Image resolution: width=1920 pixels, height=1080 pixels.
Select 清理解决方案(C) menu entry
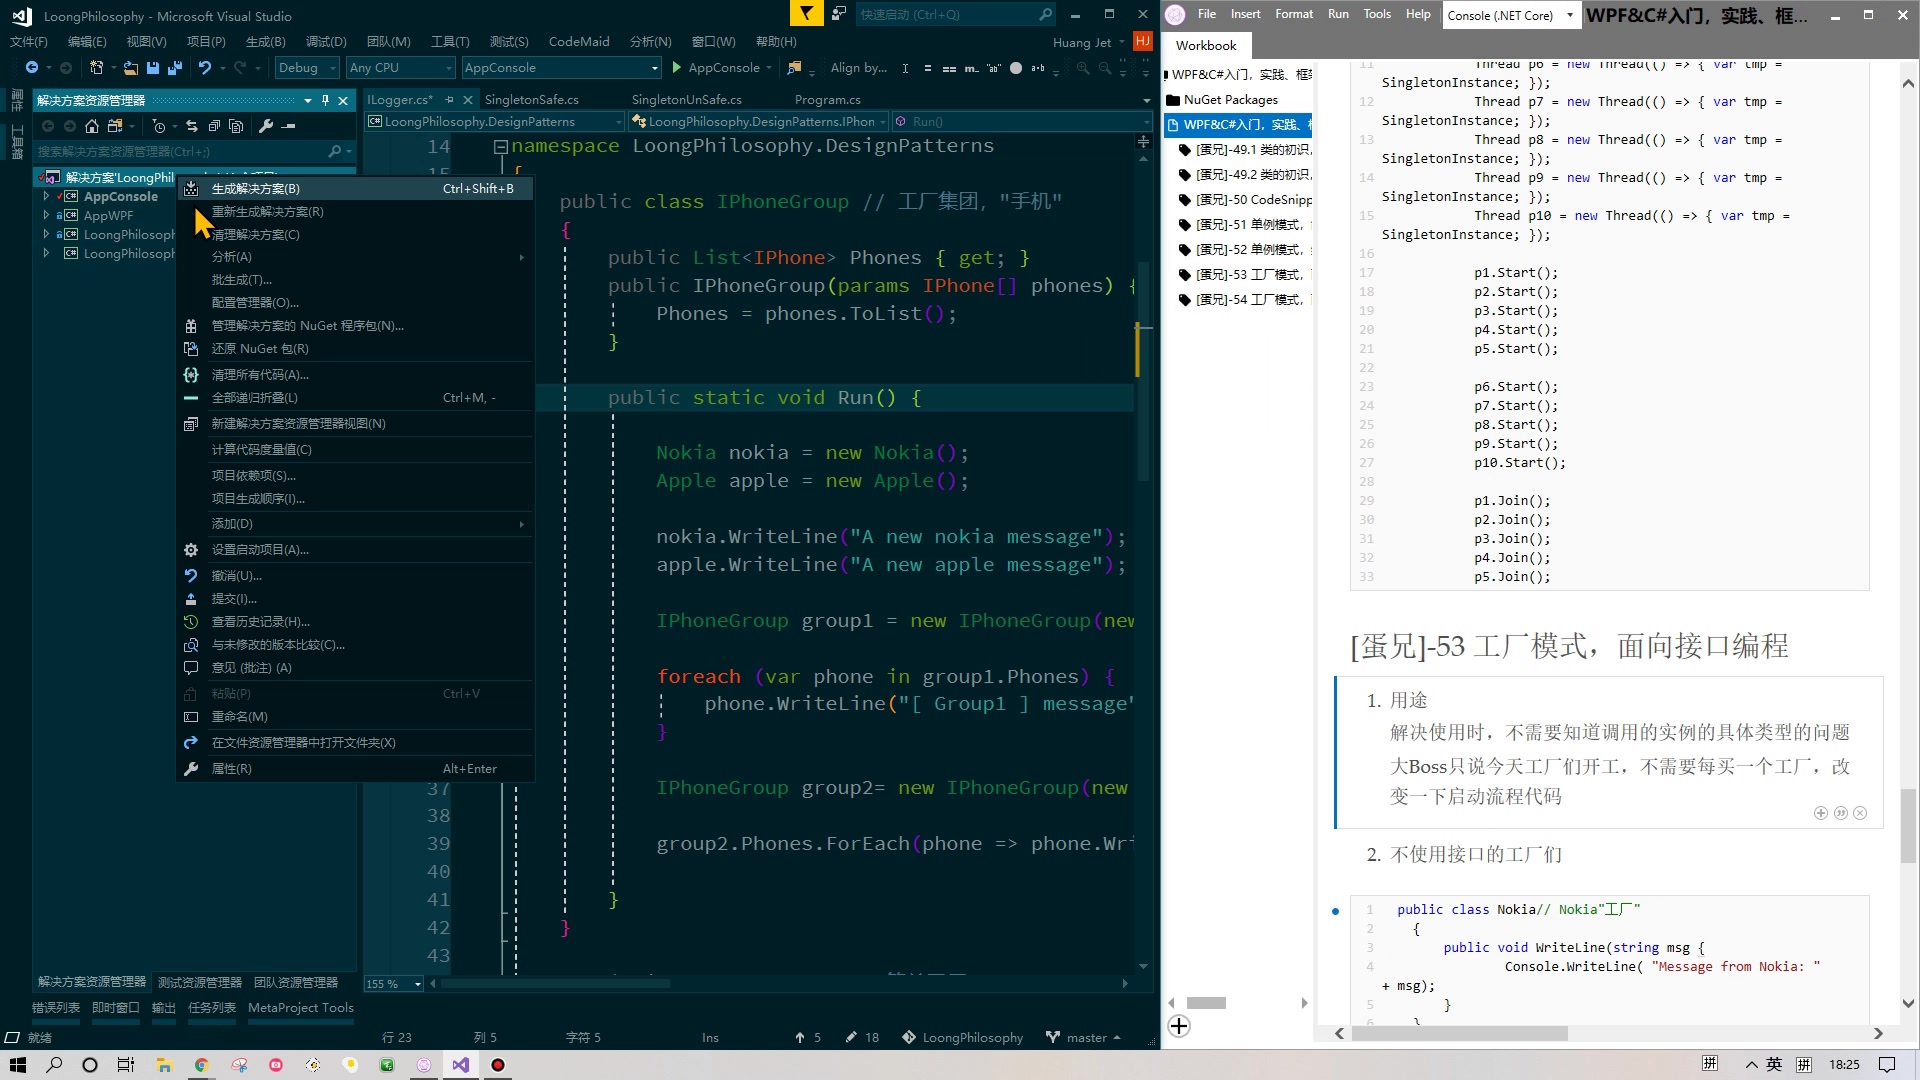click(x=355, y=235)
